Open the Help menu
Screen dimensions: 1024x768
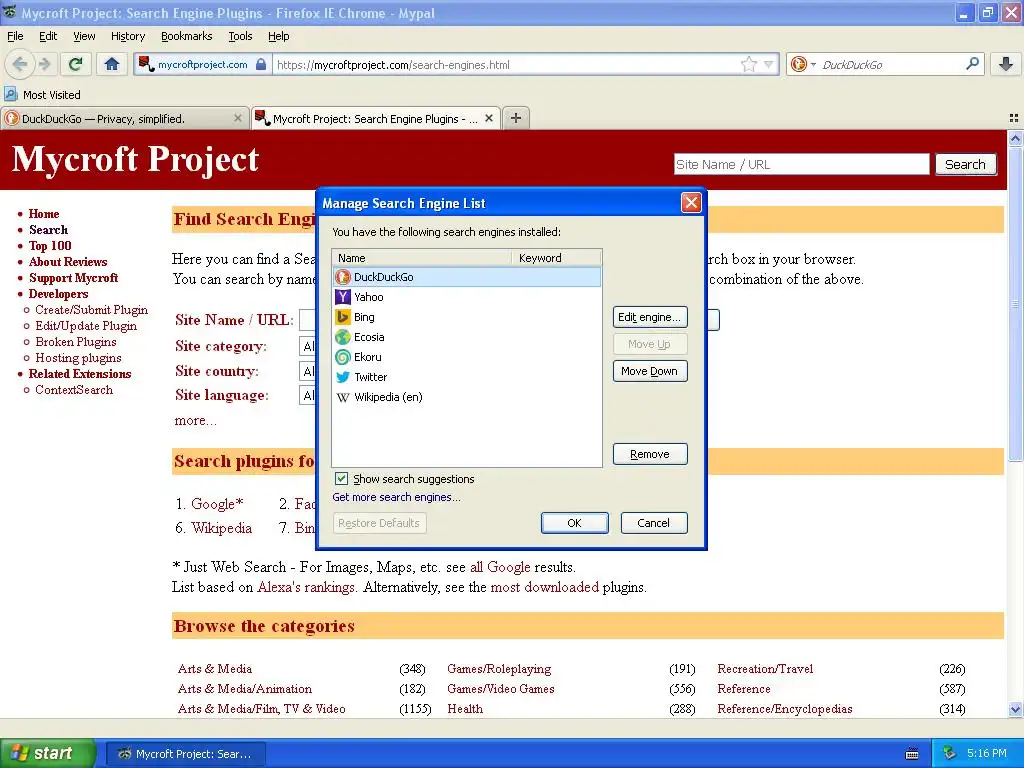[278, 36]
